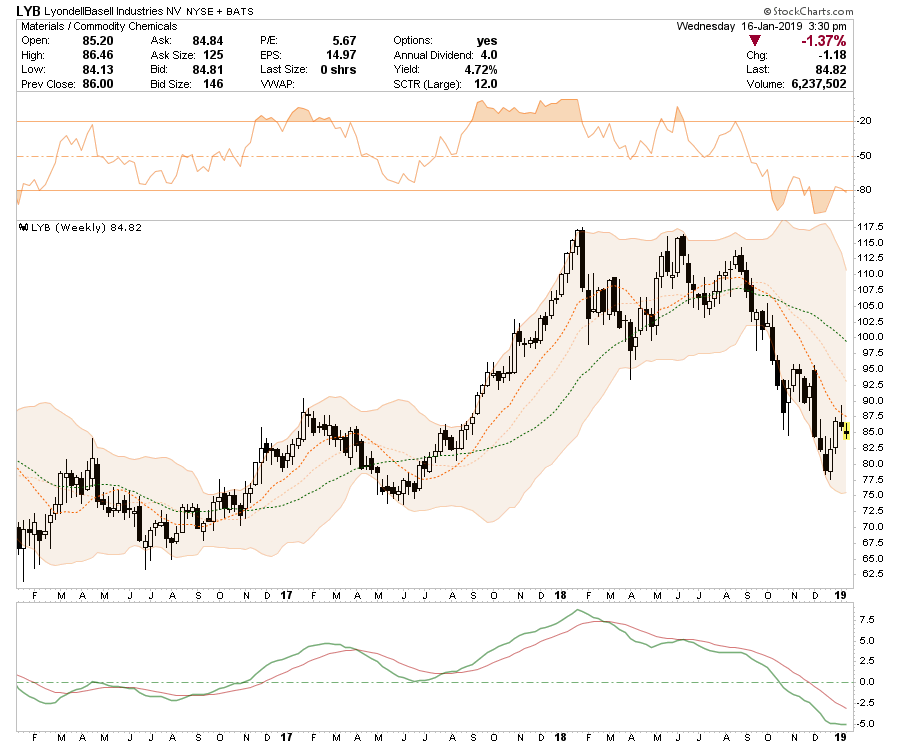Click the 7.5 label on the MACD axis
The image size is (900, 746).
point(867,620)
